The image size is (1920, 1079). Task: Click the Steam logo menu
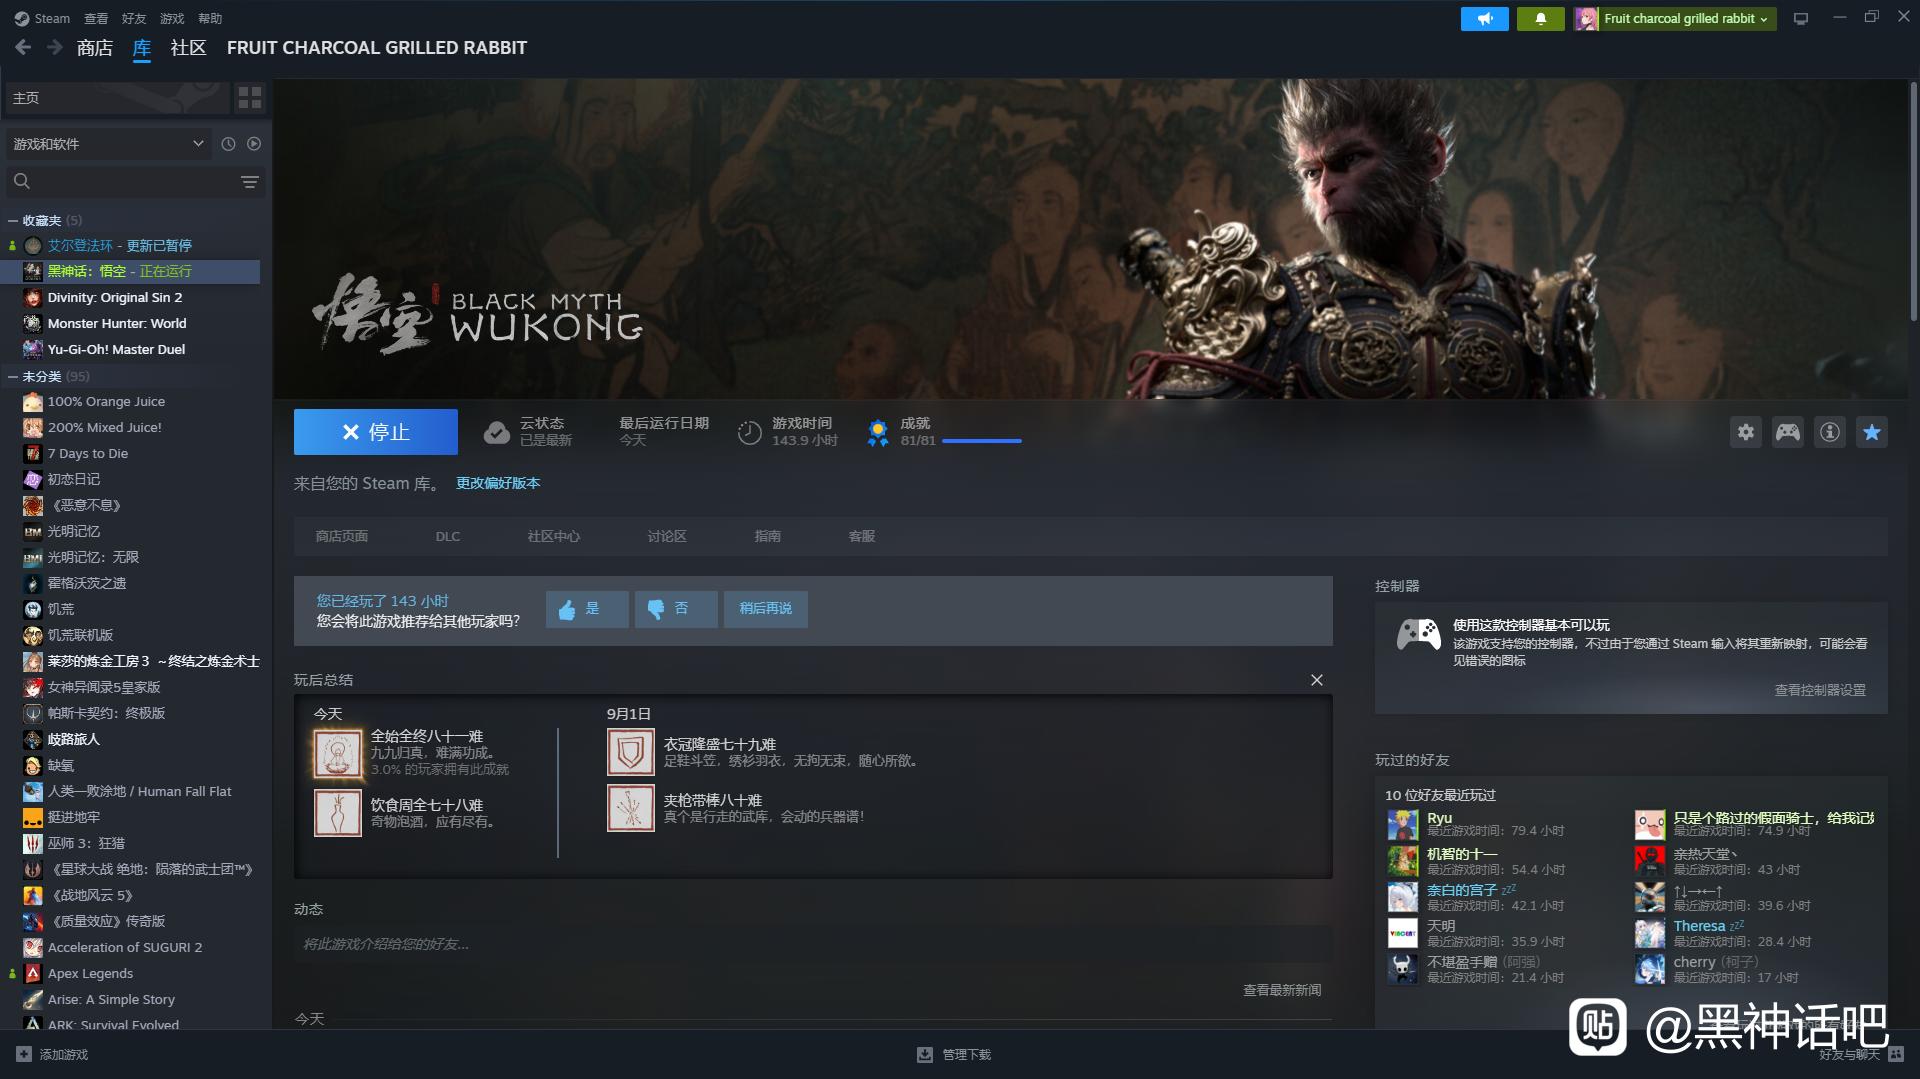[42, 18]
